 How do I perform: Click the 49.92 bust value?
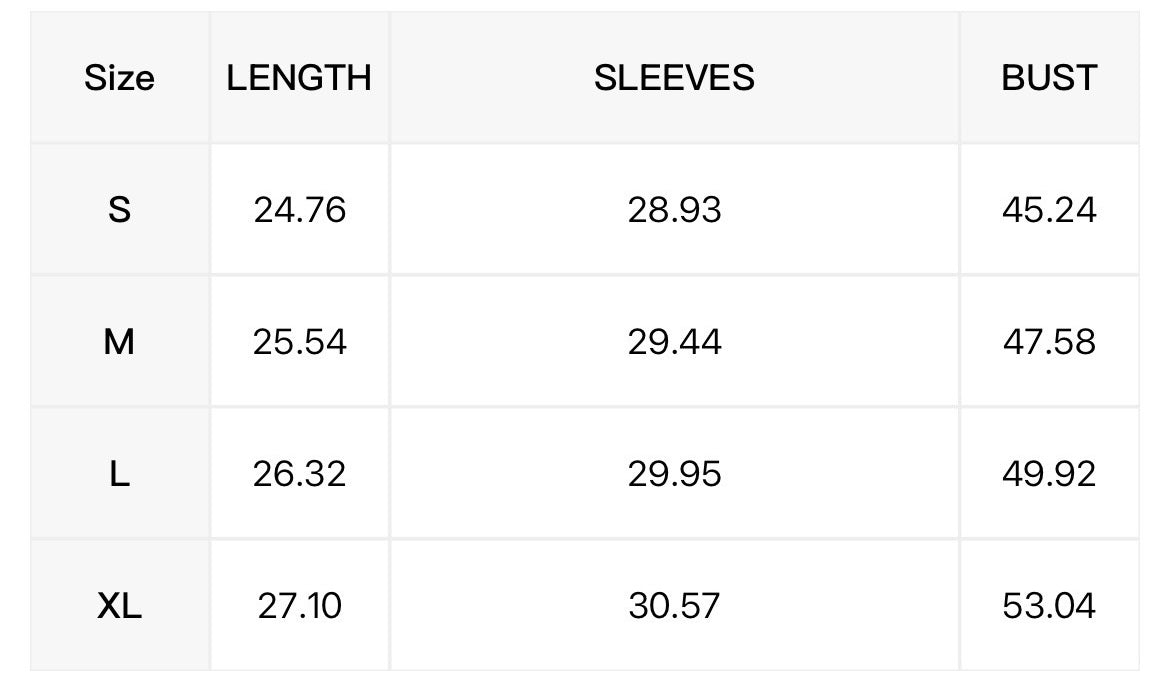[1049, 474]
